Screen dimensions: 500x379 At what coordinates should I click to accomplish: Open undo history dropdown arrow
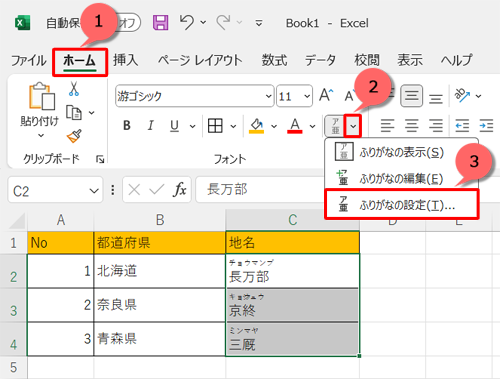pyautogui.click(x=203, y=23)
